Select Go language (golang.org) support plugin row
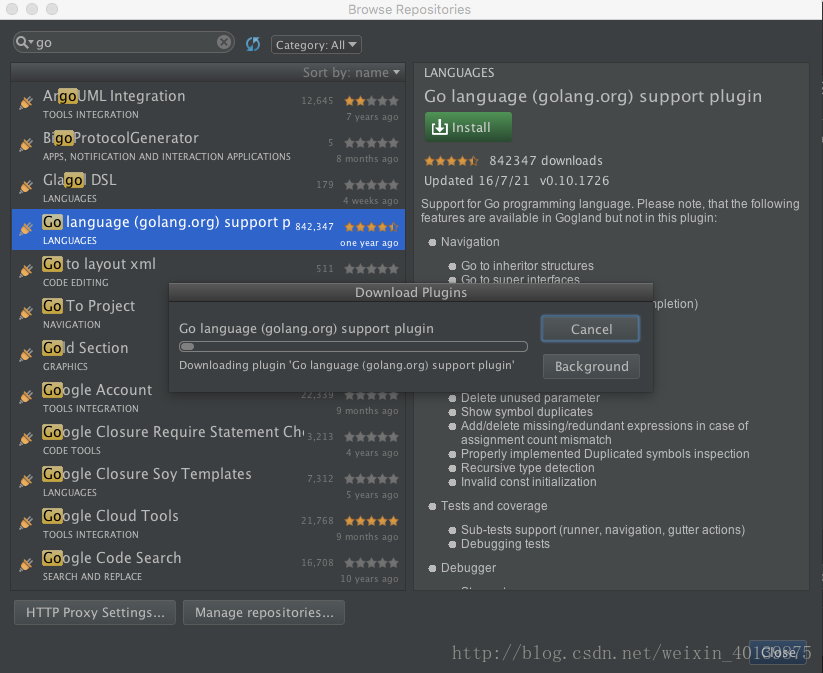The width and height of the screenshot is (823, 673). coord(208,229)
